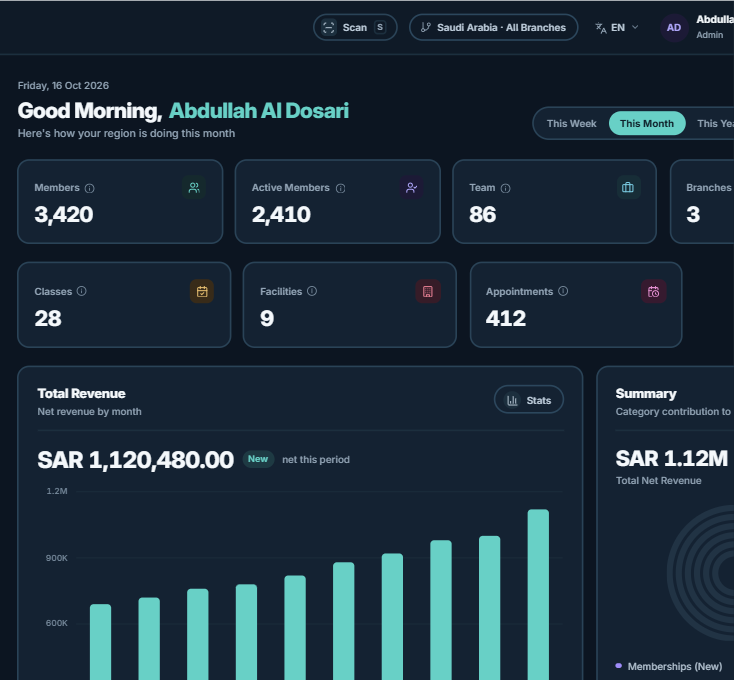Click the Active Members user-check icon
734x680 pixels.
411,188
